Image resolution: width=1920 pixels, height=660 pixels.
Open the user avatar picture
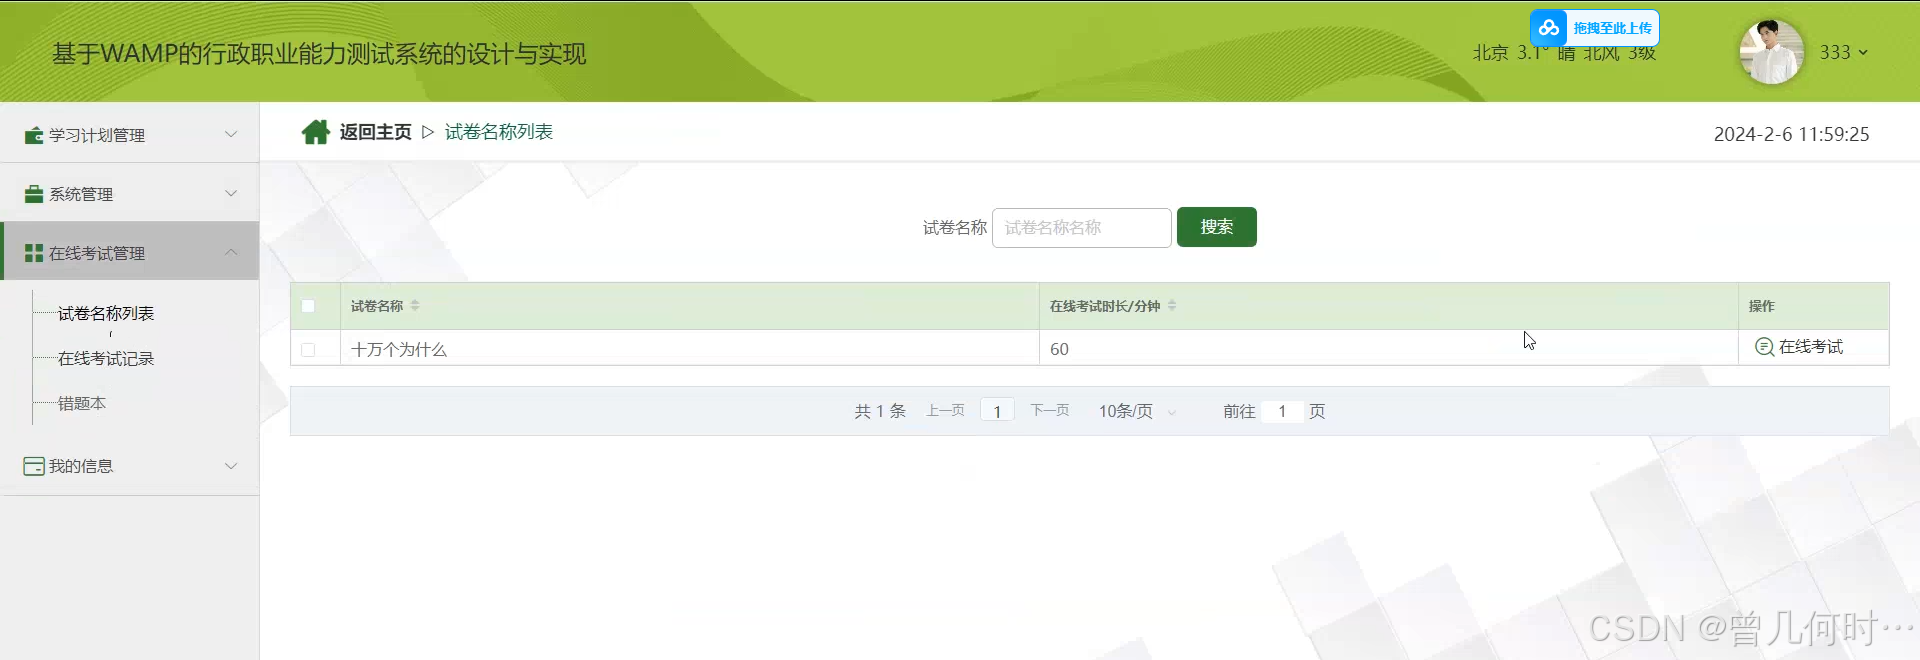(1771, 52)
